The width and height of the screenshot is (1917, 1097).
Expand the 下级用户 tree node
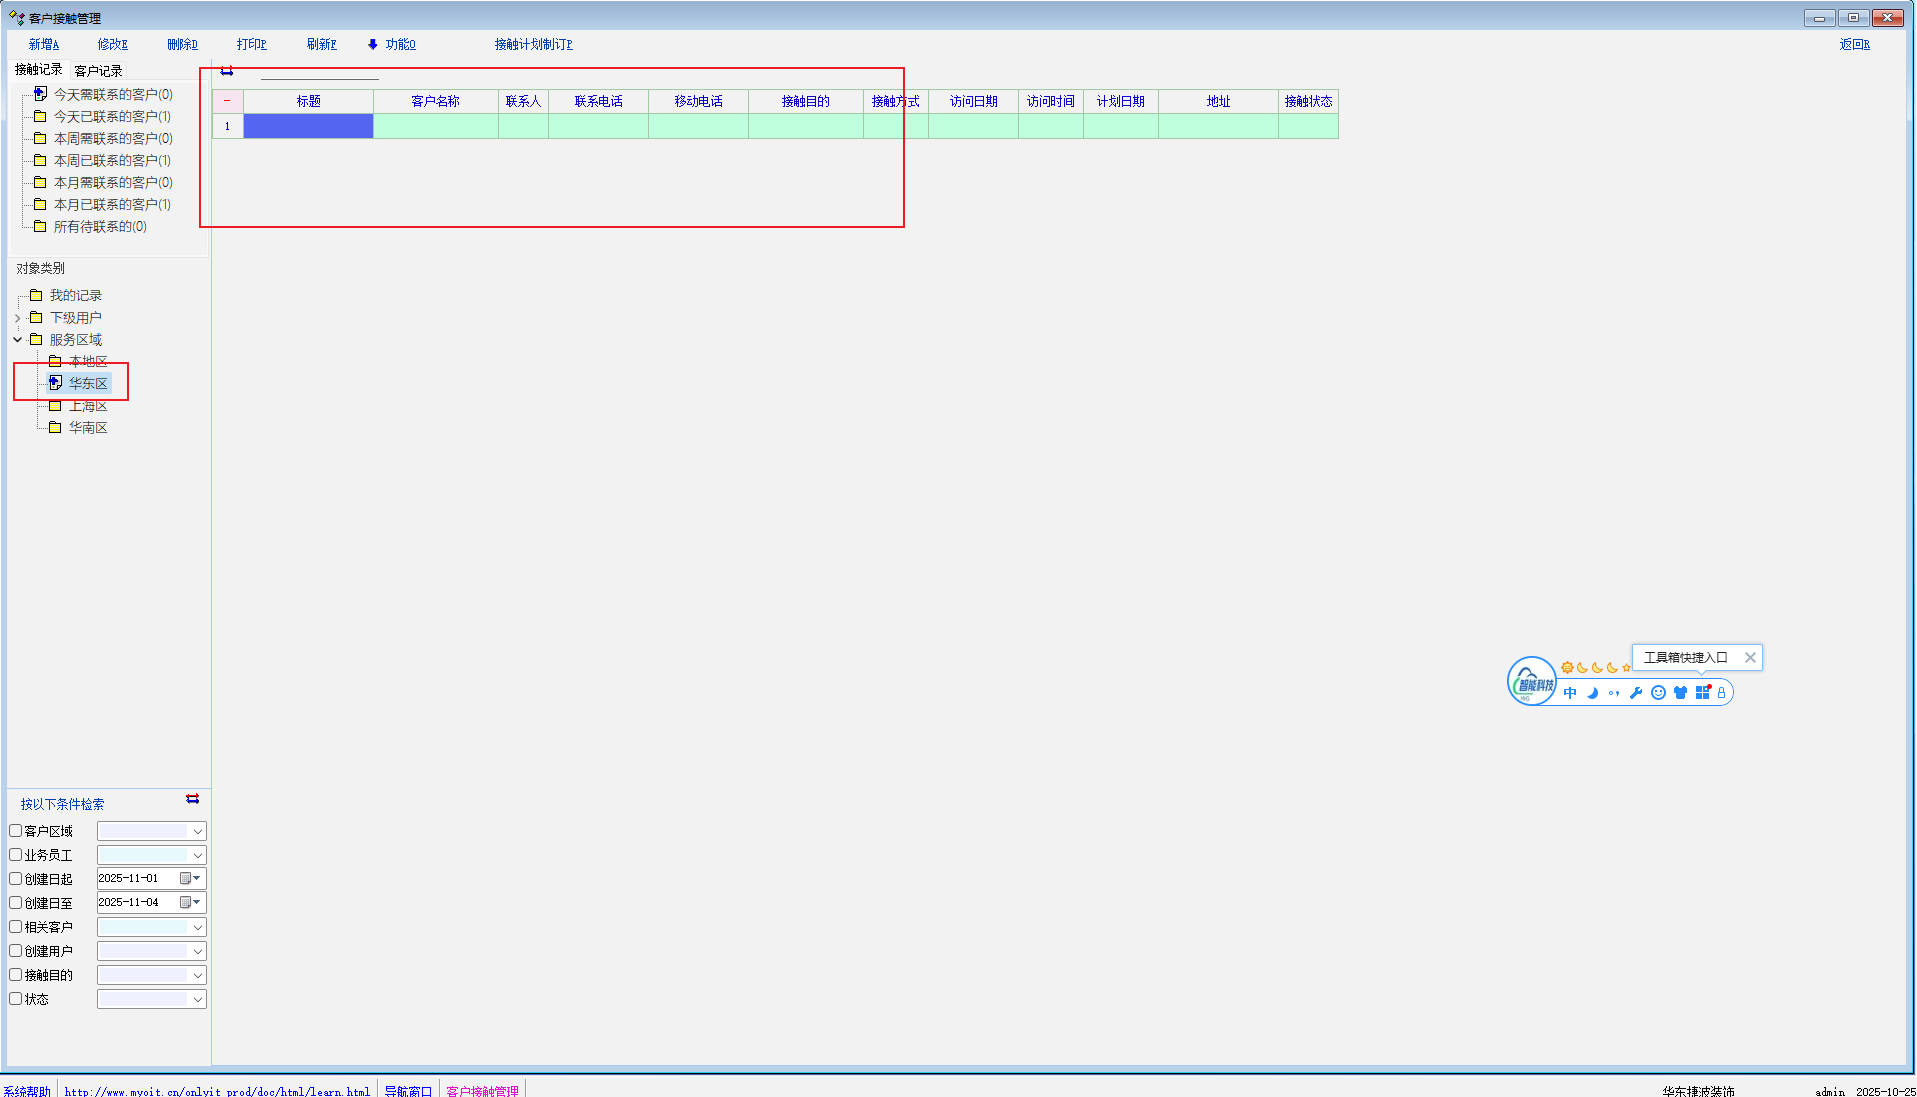click(17, 318)
